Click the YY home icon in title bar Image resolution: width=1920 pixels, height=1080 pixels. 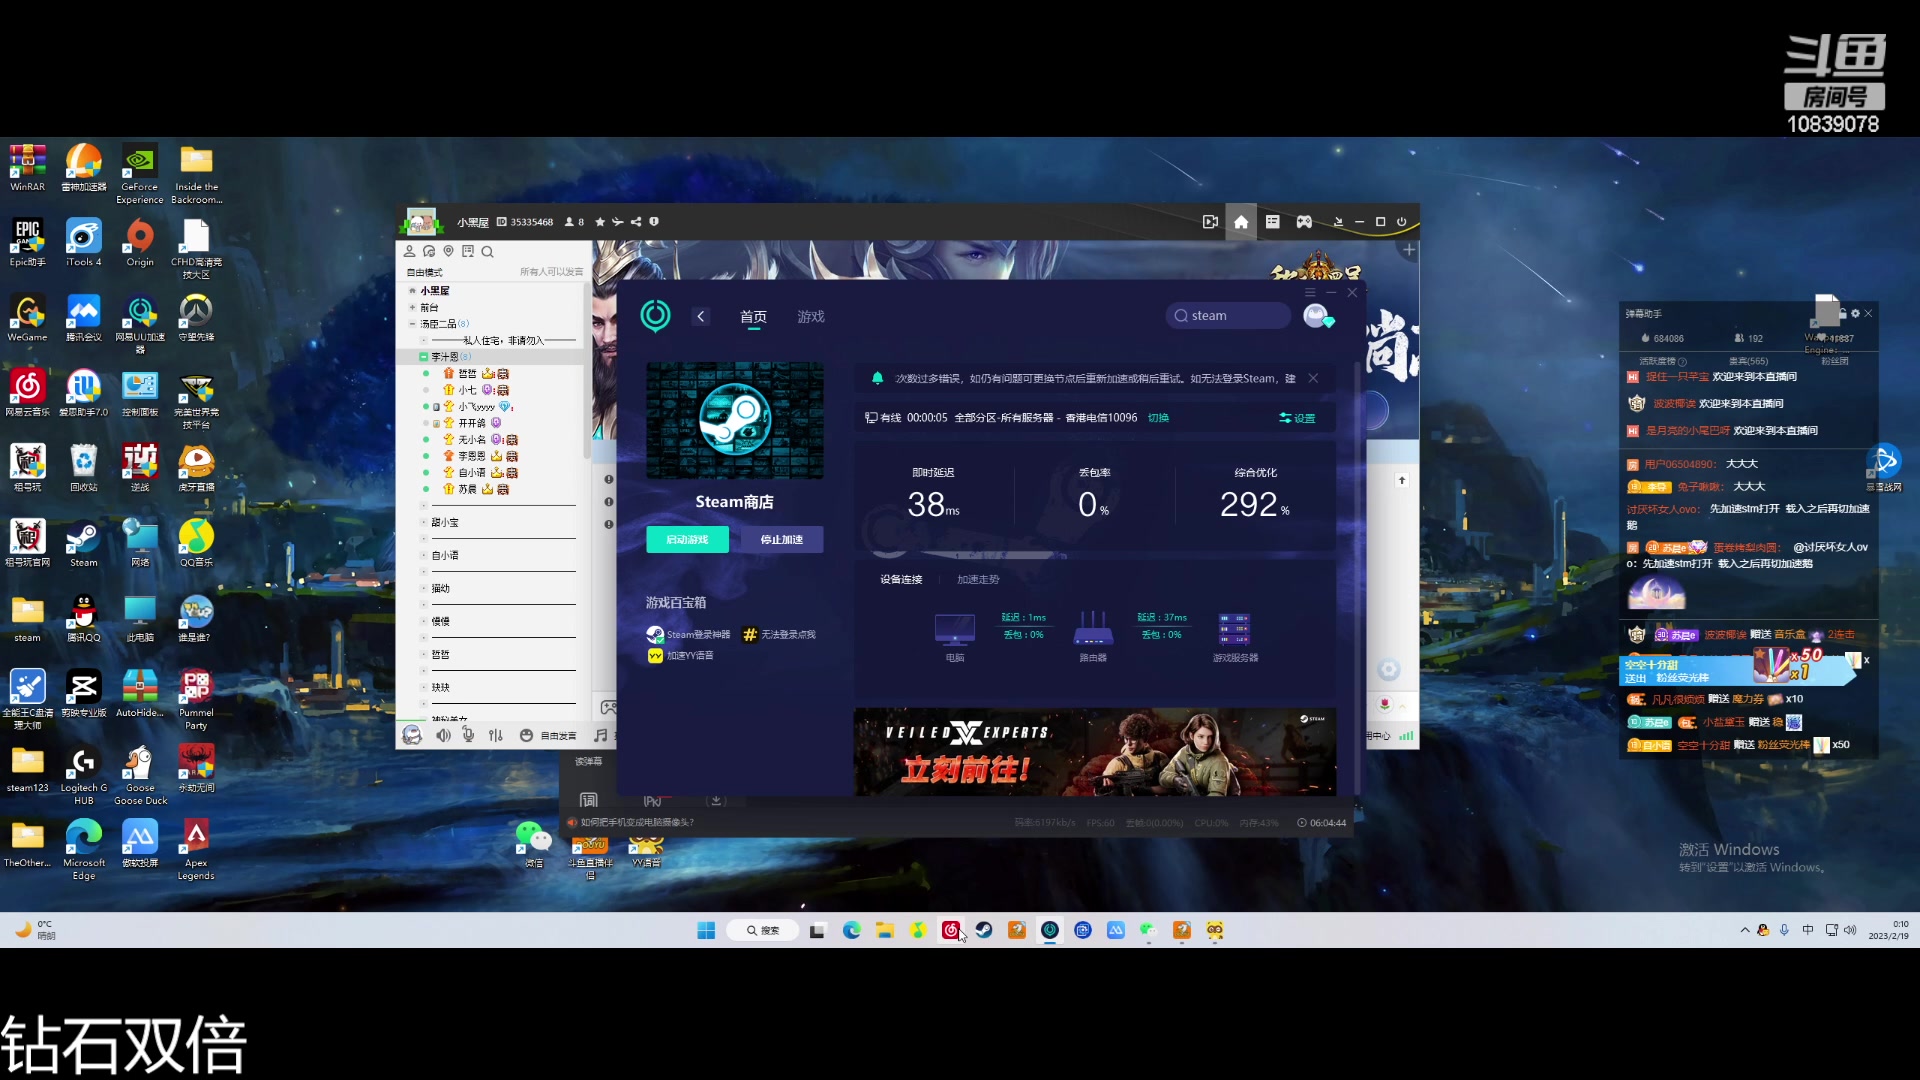pos(1241,222)
